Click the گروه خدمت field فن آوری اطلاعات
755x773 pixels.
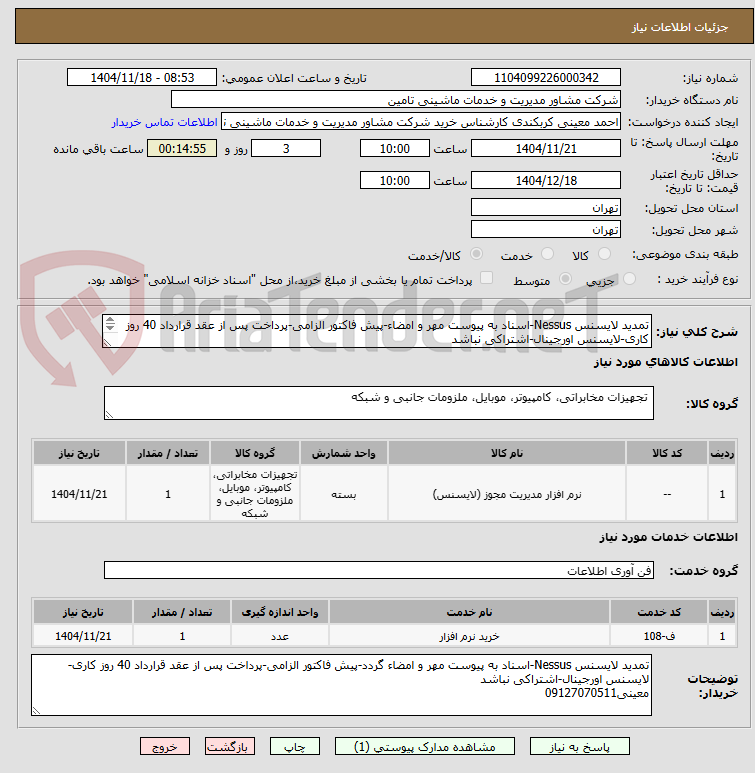tap(379, 570)
